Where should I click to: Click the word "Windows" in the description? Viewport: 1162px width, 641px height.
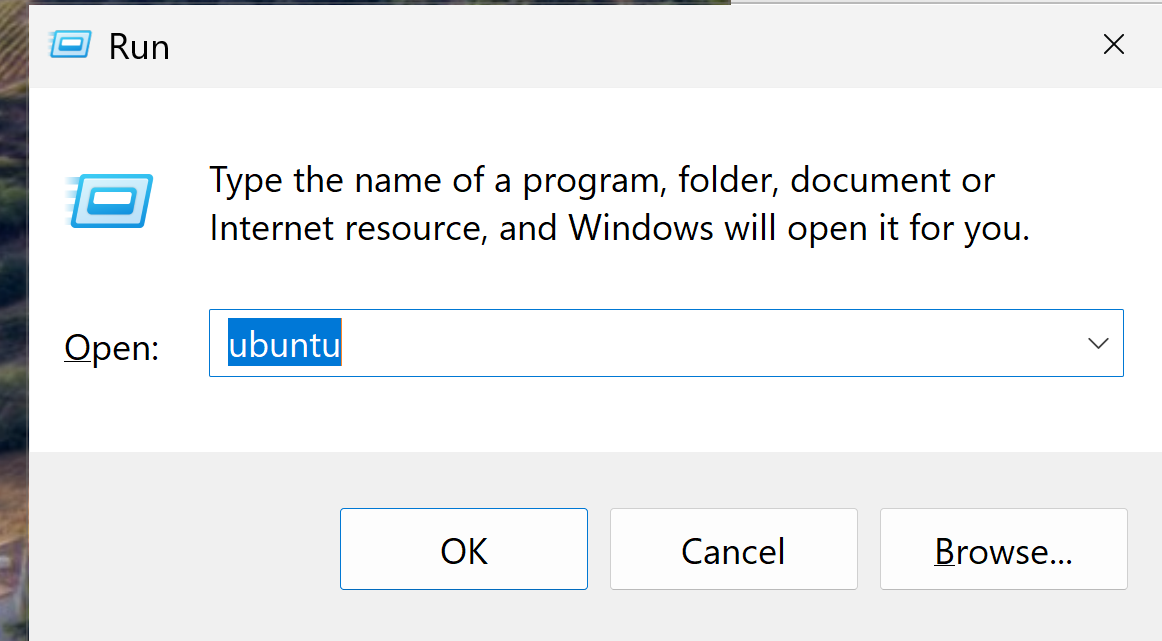click(641, 229)
